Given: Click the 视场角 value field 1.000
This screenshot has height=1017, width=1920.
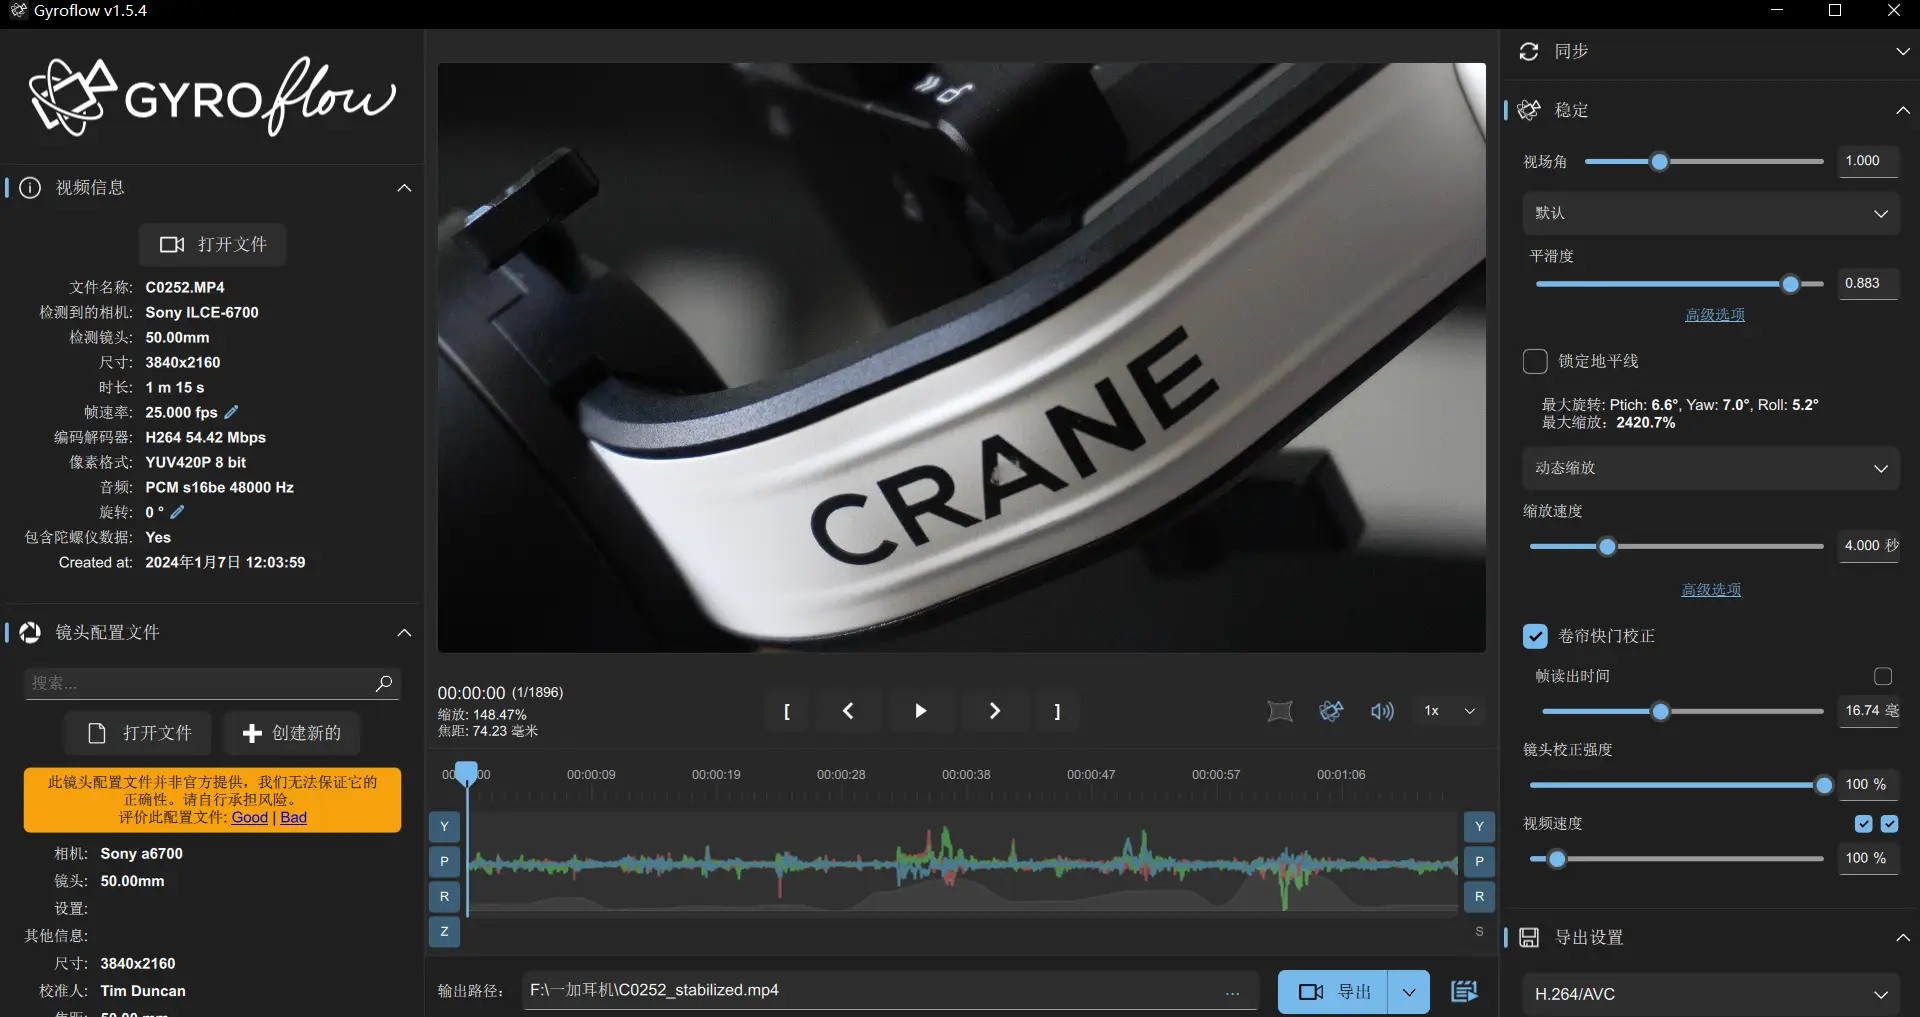Looking at the screenshot, I should pyautogui.click(x=1867, y=161).
